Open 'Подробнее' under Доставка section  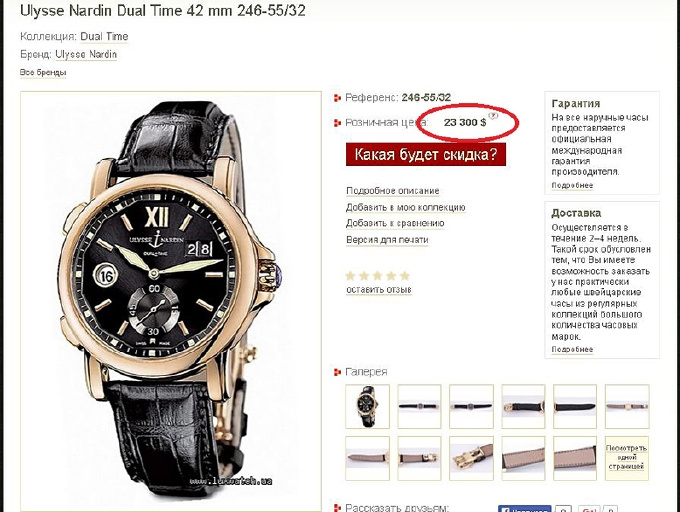[572, 349]
